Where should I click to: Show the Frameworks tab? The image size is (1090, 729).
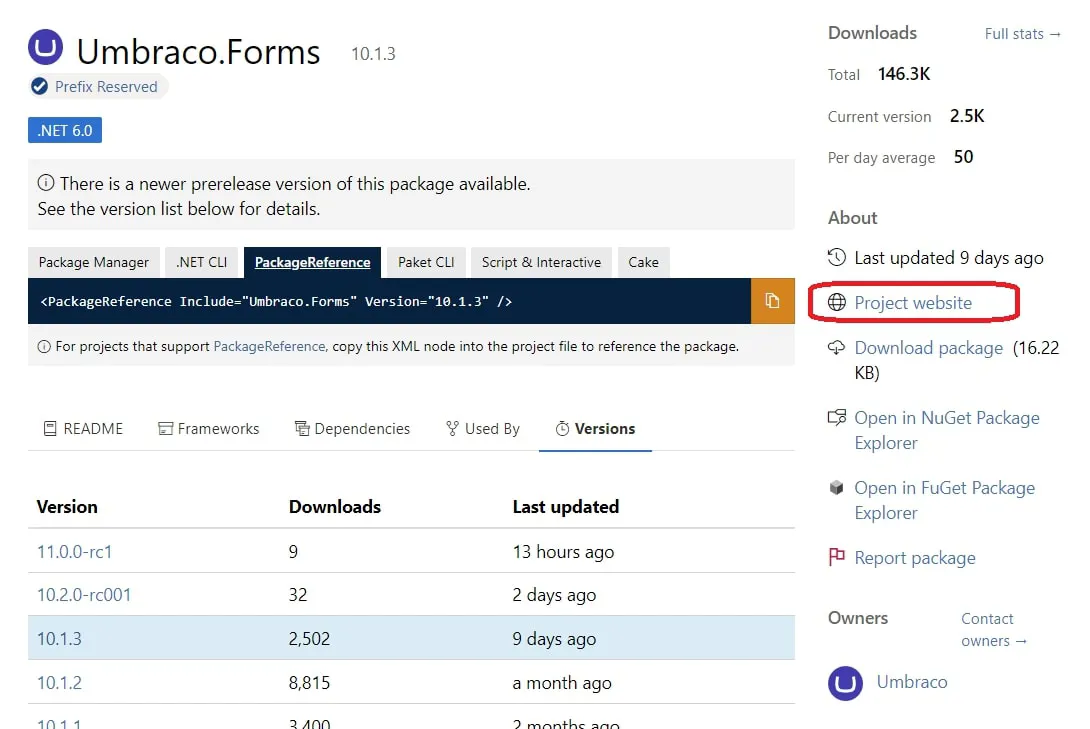(208, 428)
